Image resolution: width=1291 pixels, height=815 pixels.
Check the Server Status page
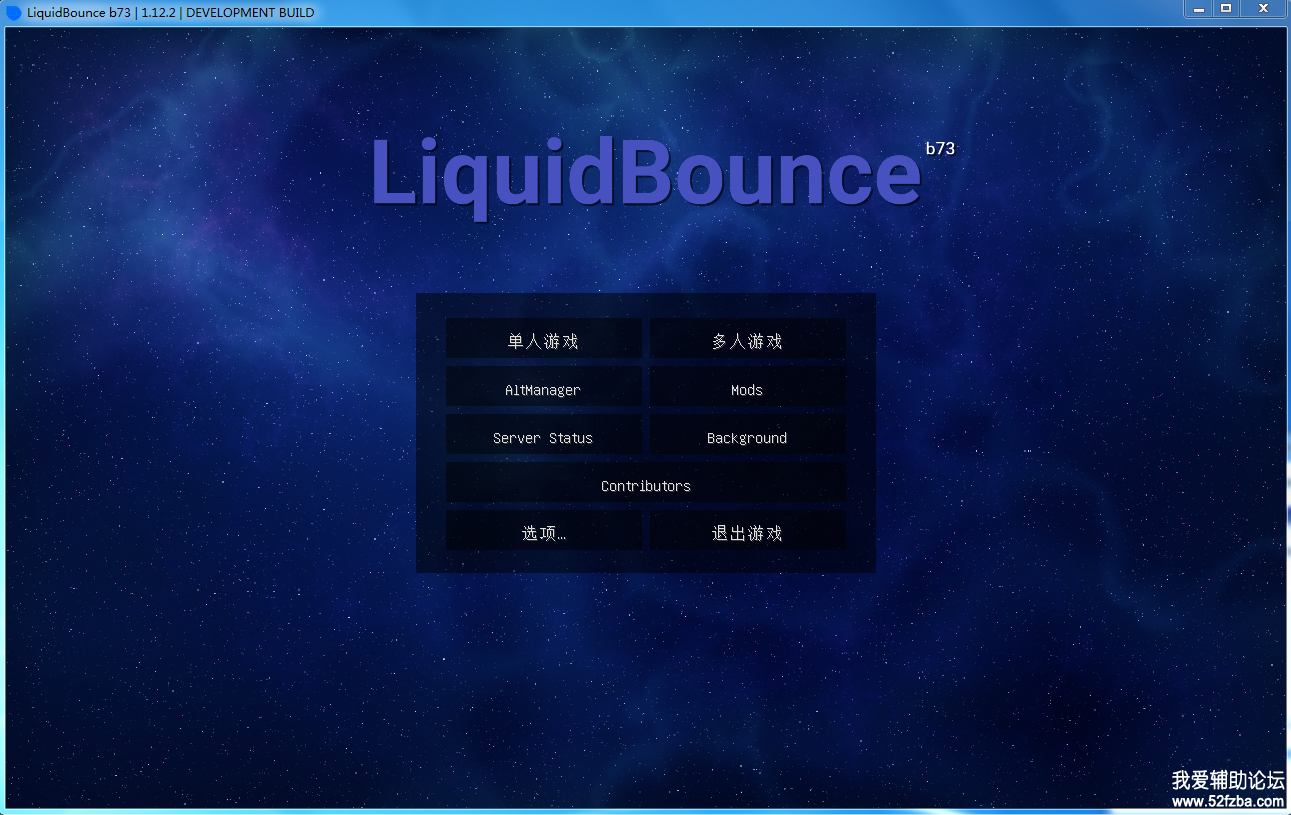pos(543,438)
